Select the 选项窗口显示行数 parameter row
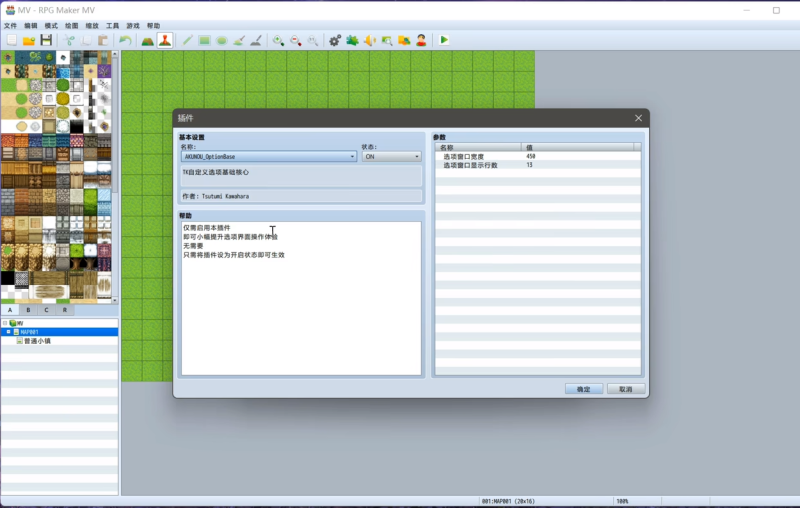This screenshot has width=800, height=508. [538, 165]
